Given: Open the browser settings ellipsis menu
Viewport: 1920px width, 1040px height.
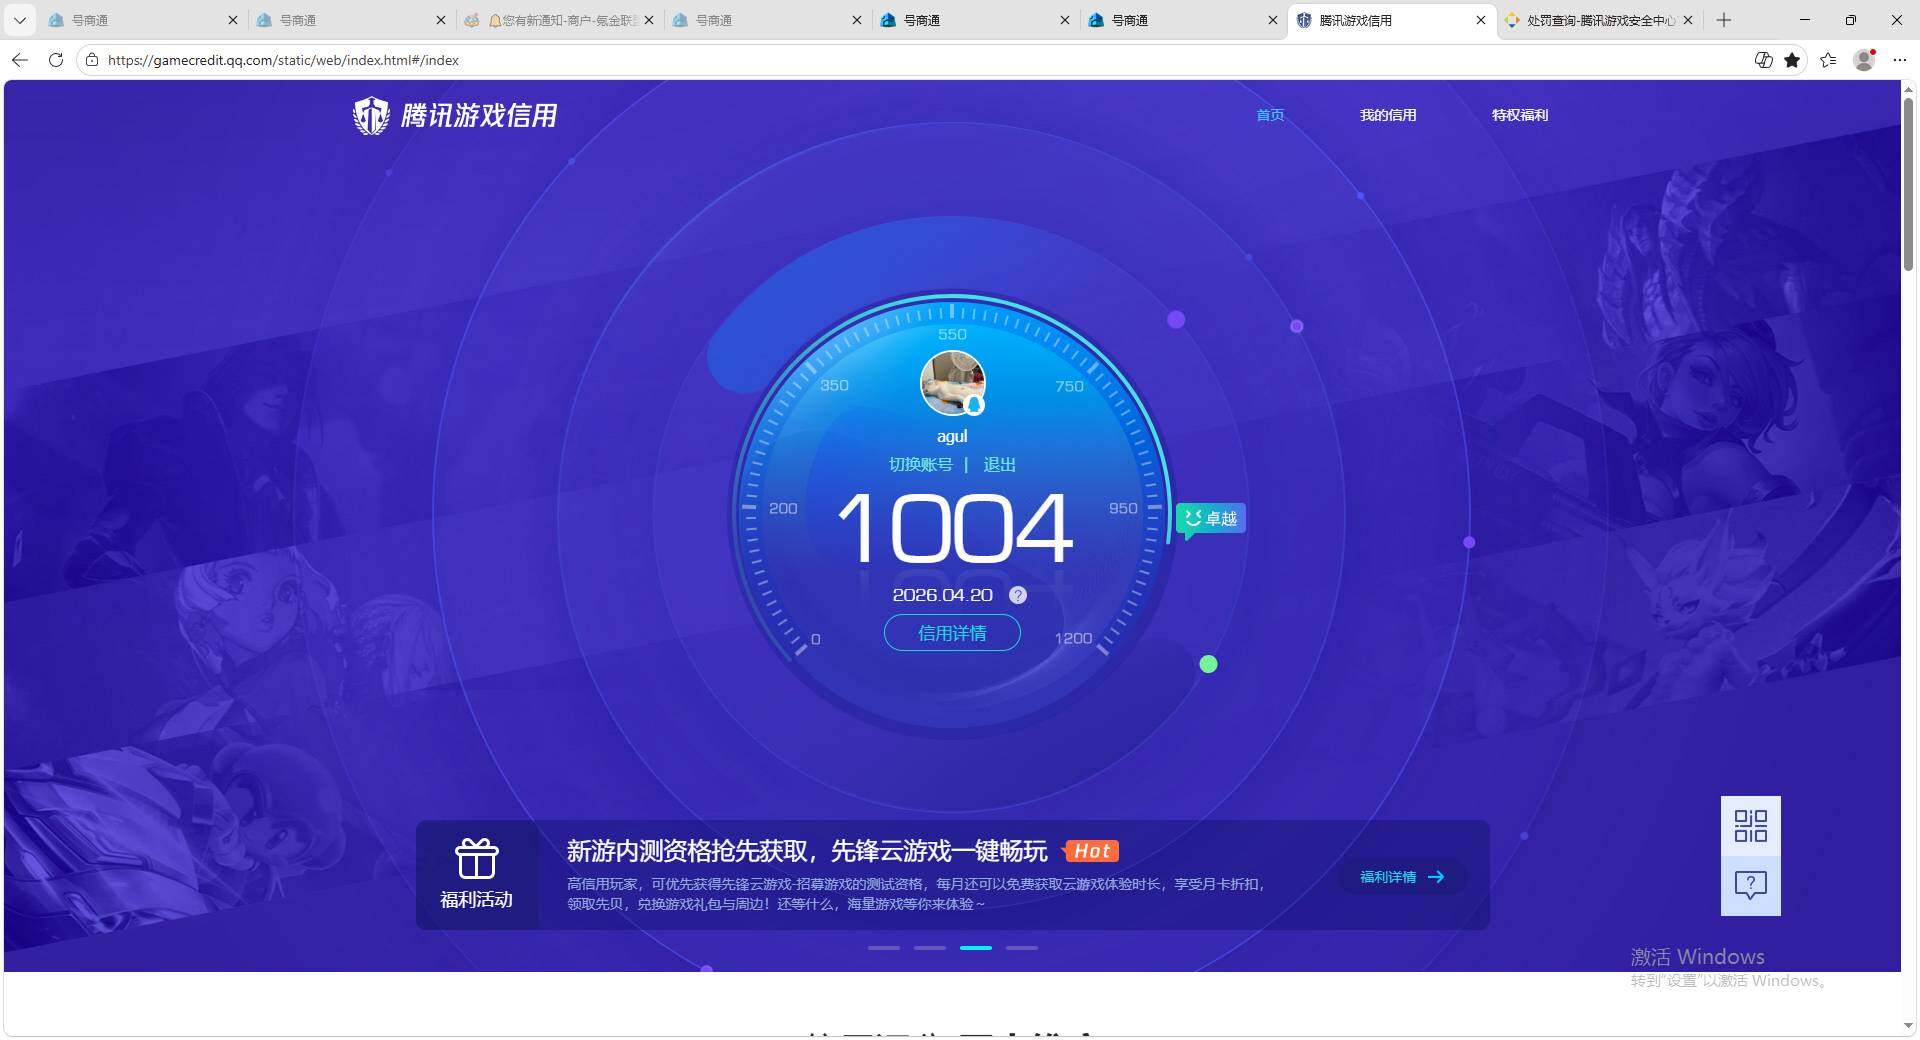Looking at the screenshot, I should [x=1900, y=60].
